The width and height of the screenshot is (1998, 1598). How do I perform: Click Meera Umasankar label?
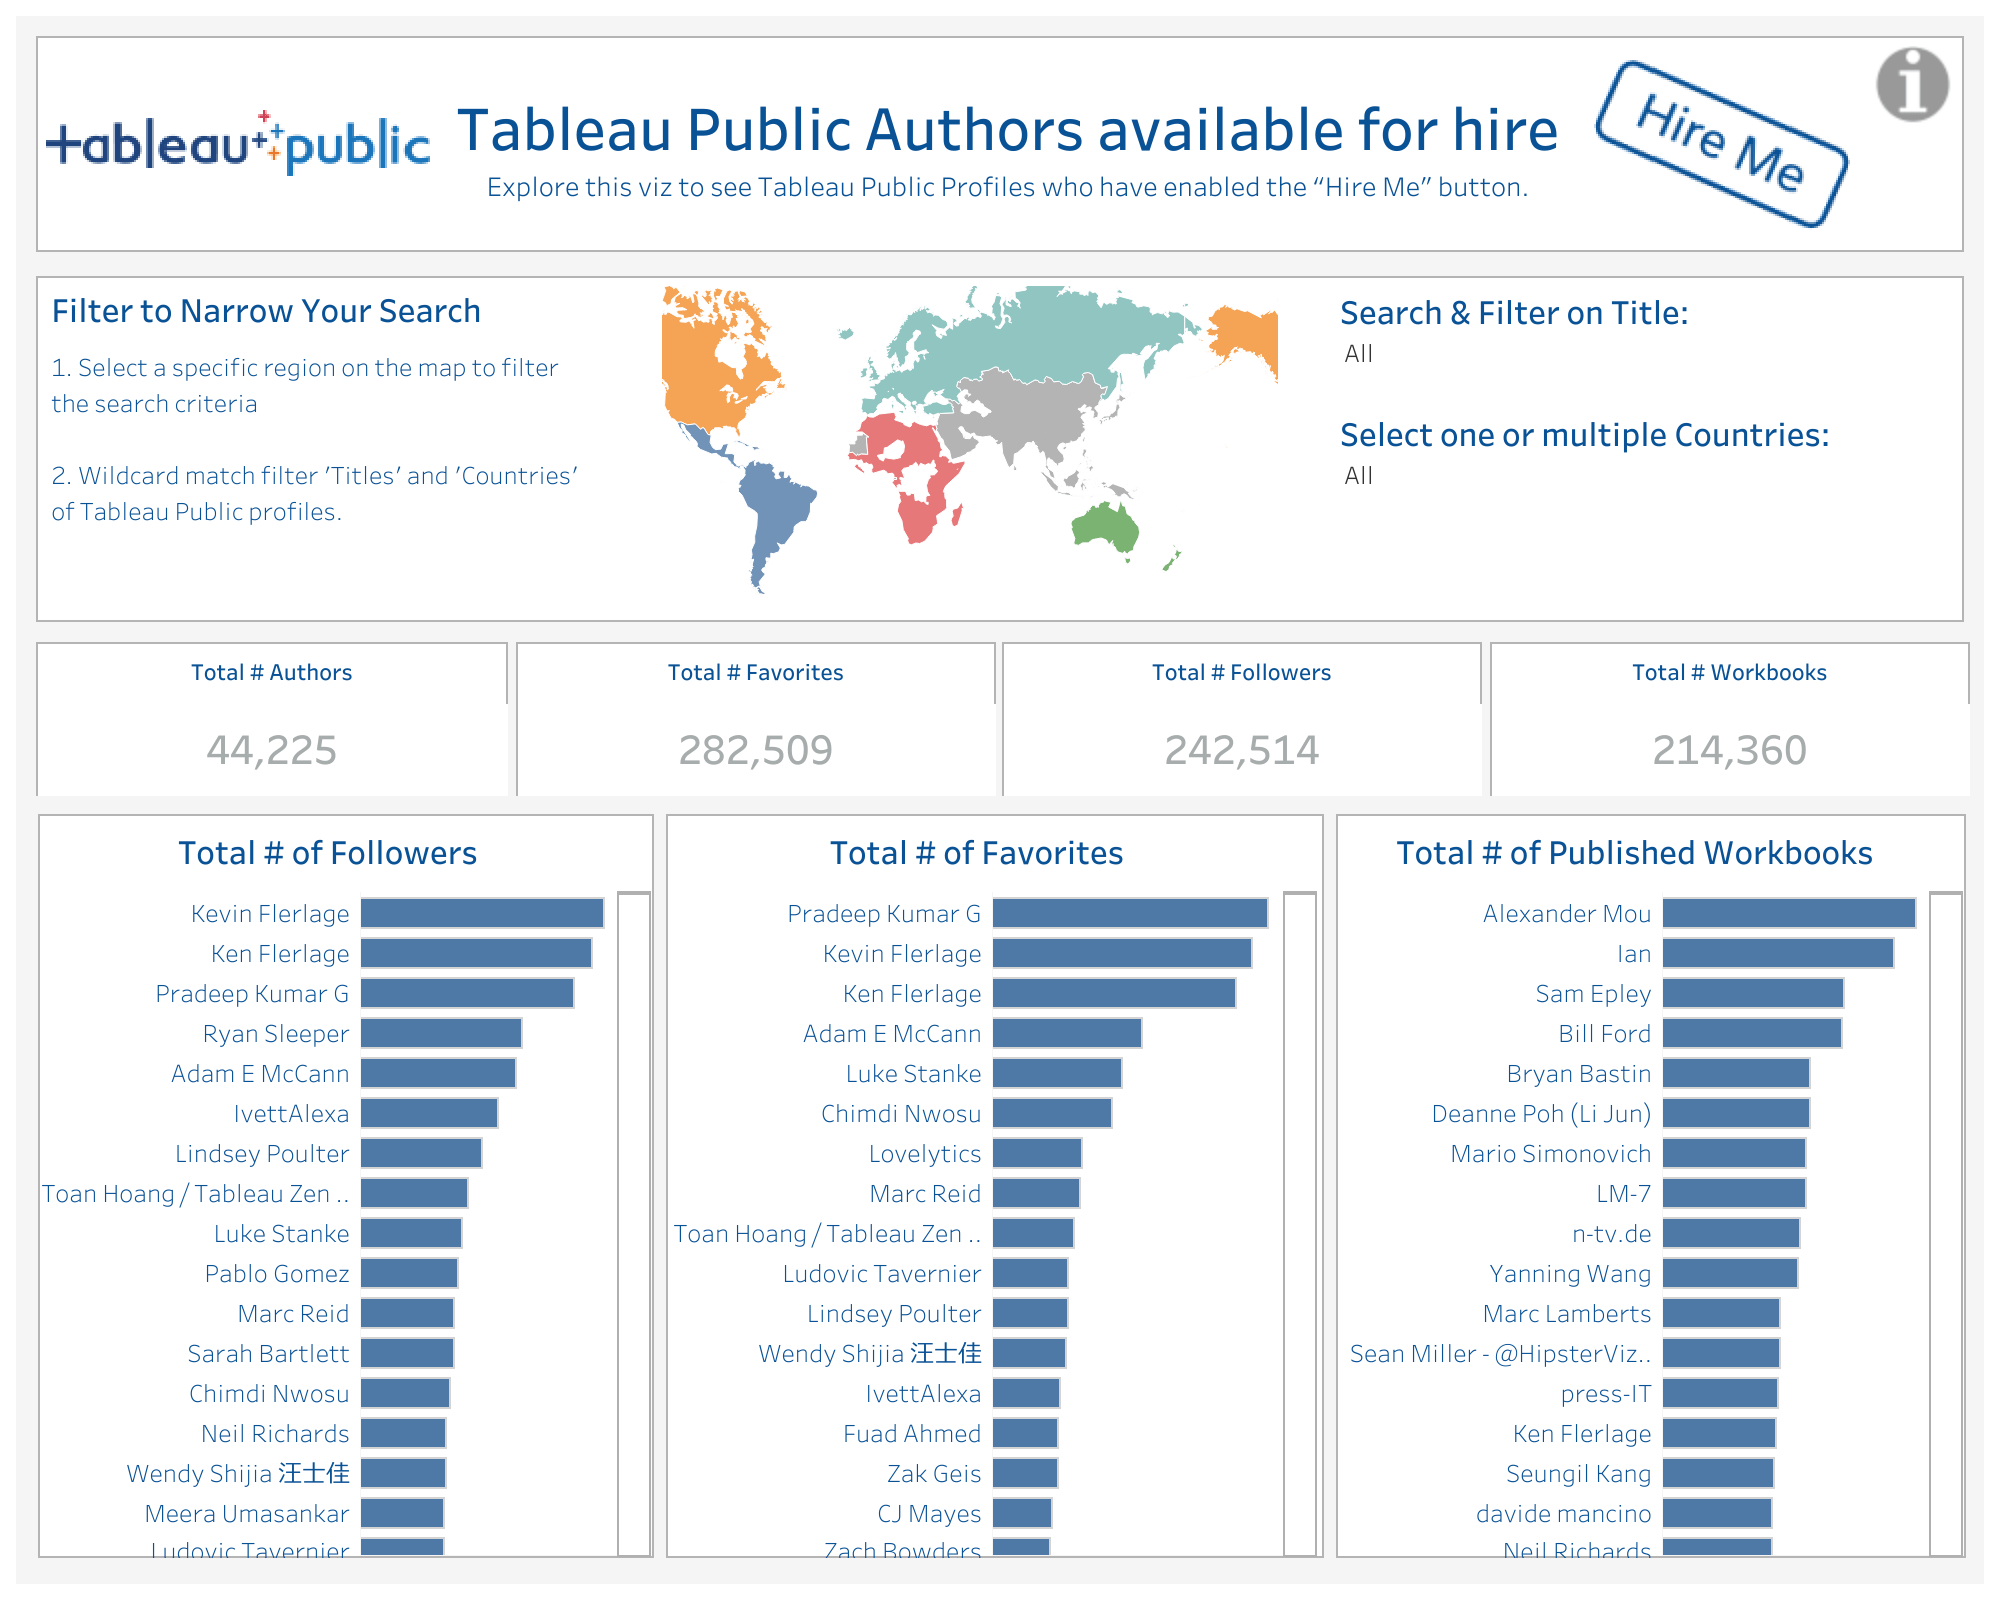point(247,1514)
